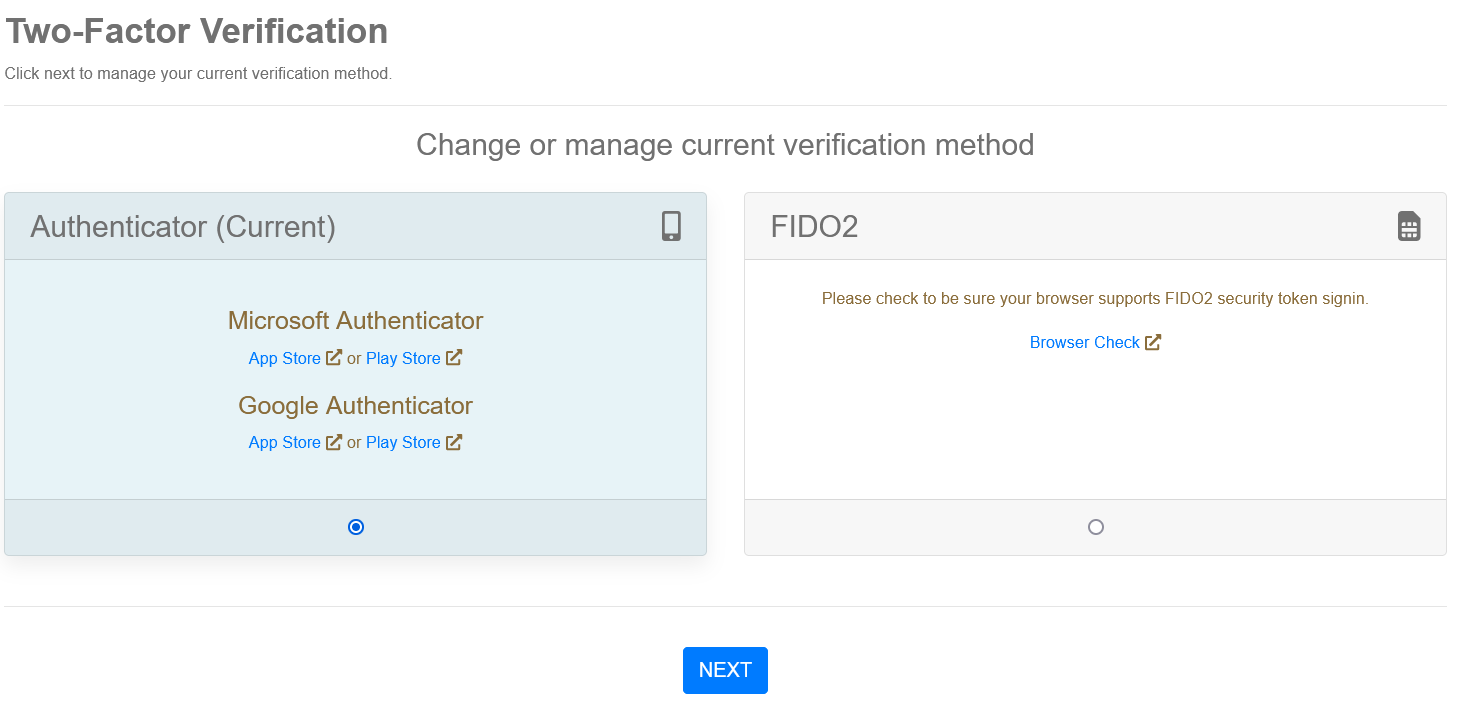
Task: Click the 'Please check to be sure' notice
Action: (1095, 298)
